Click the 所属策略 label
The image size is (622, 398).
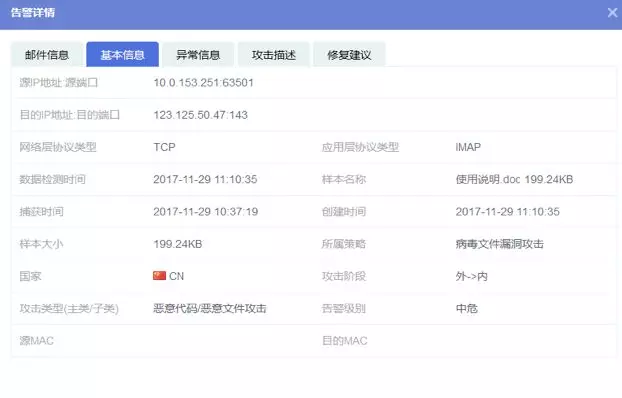point(344,244)
